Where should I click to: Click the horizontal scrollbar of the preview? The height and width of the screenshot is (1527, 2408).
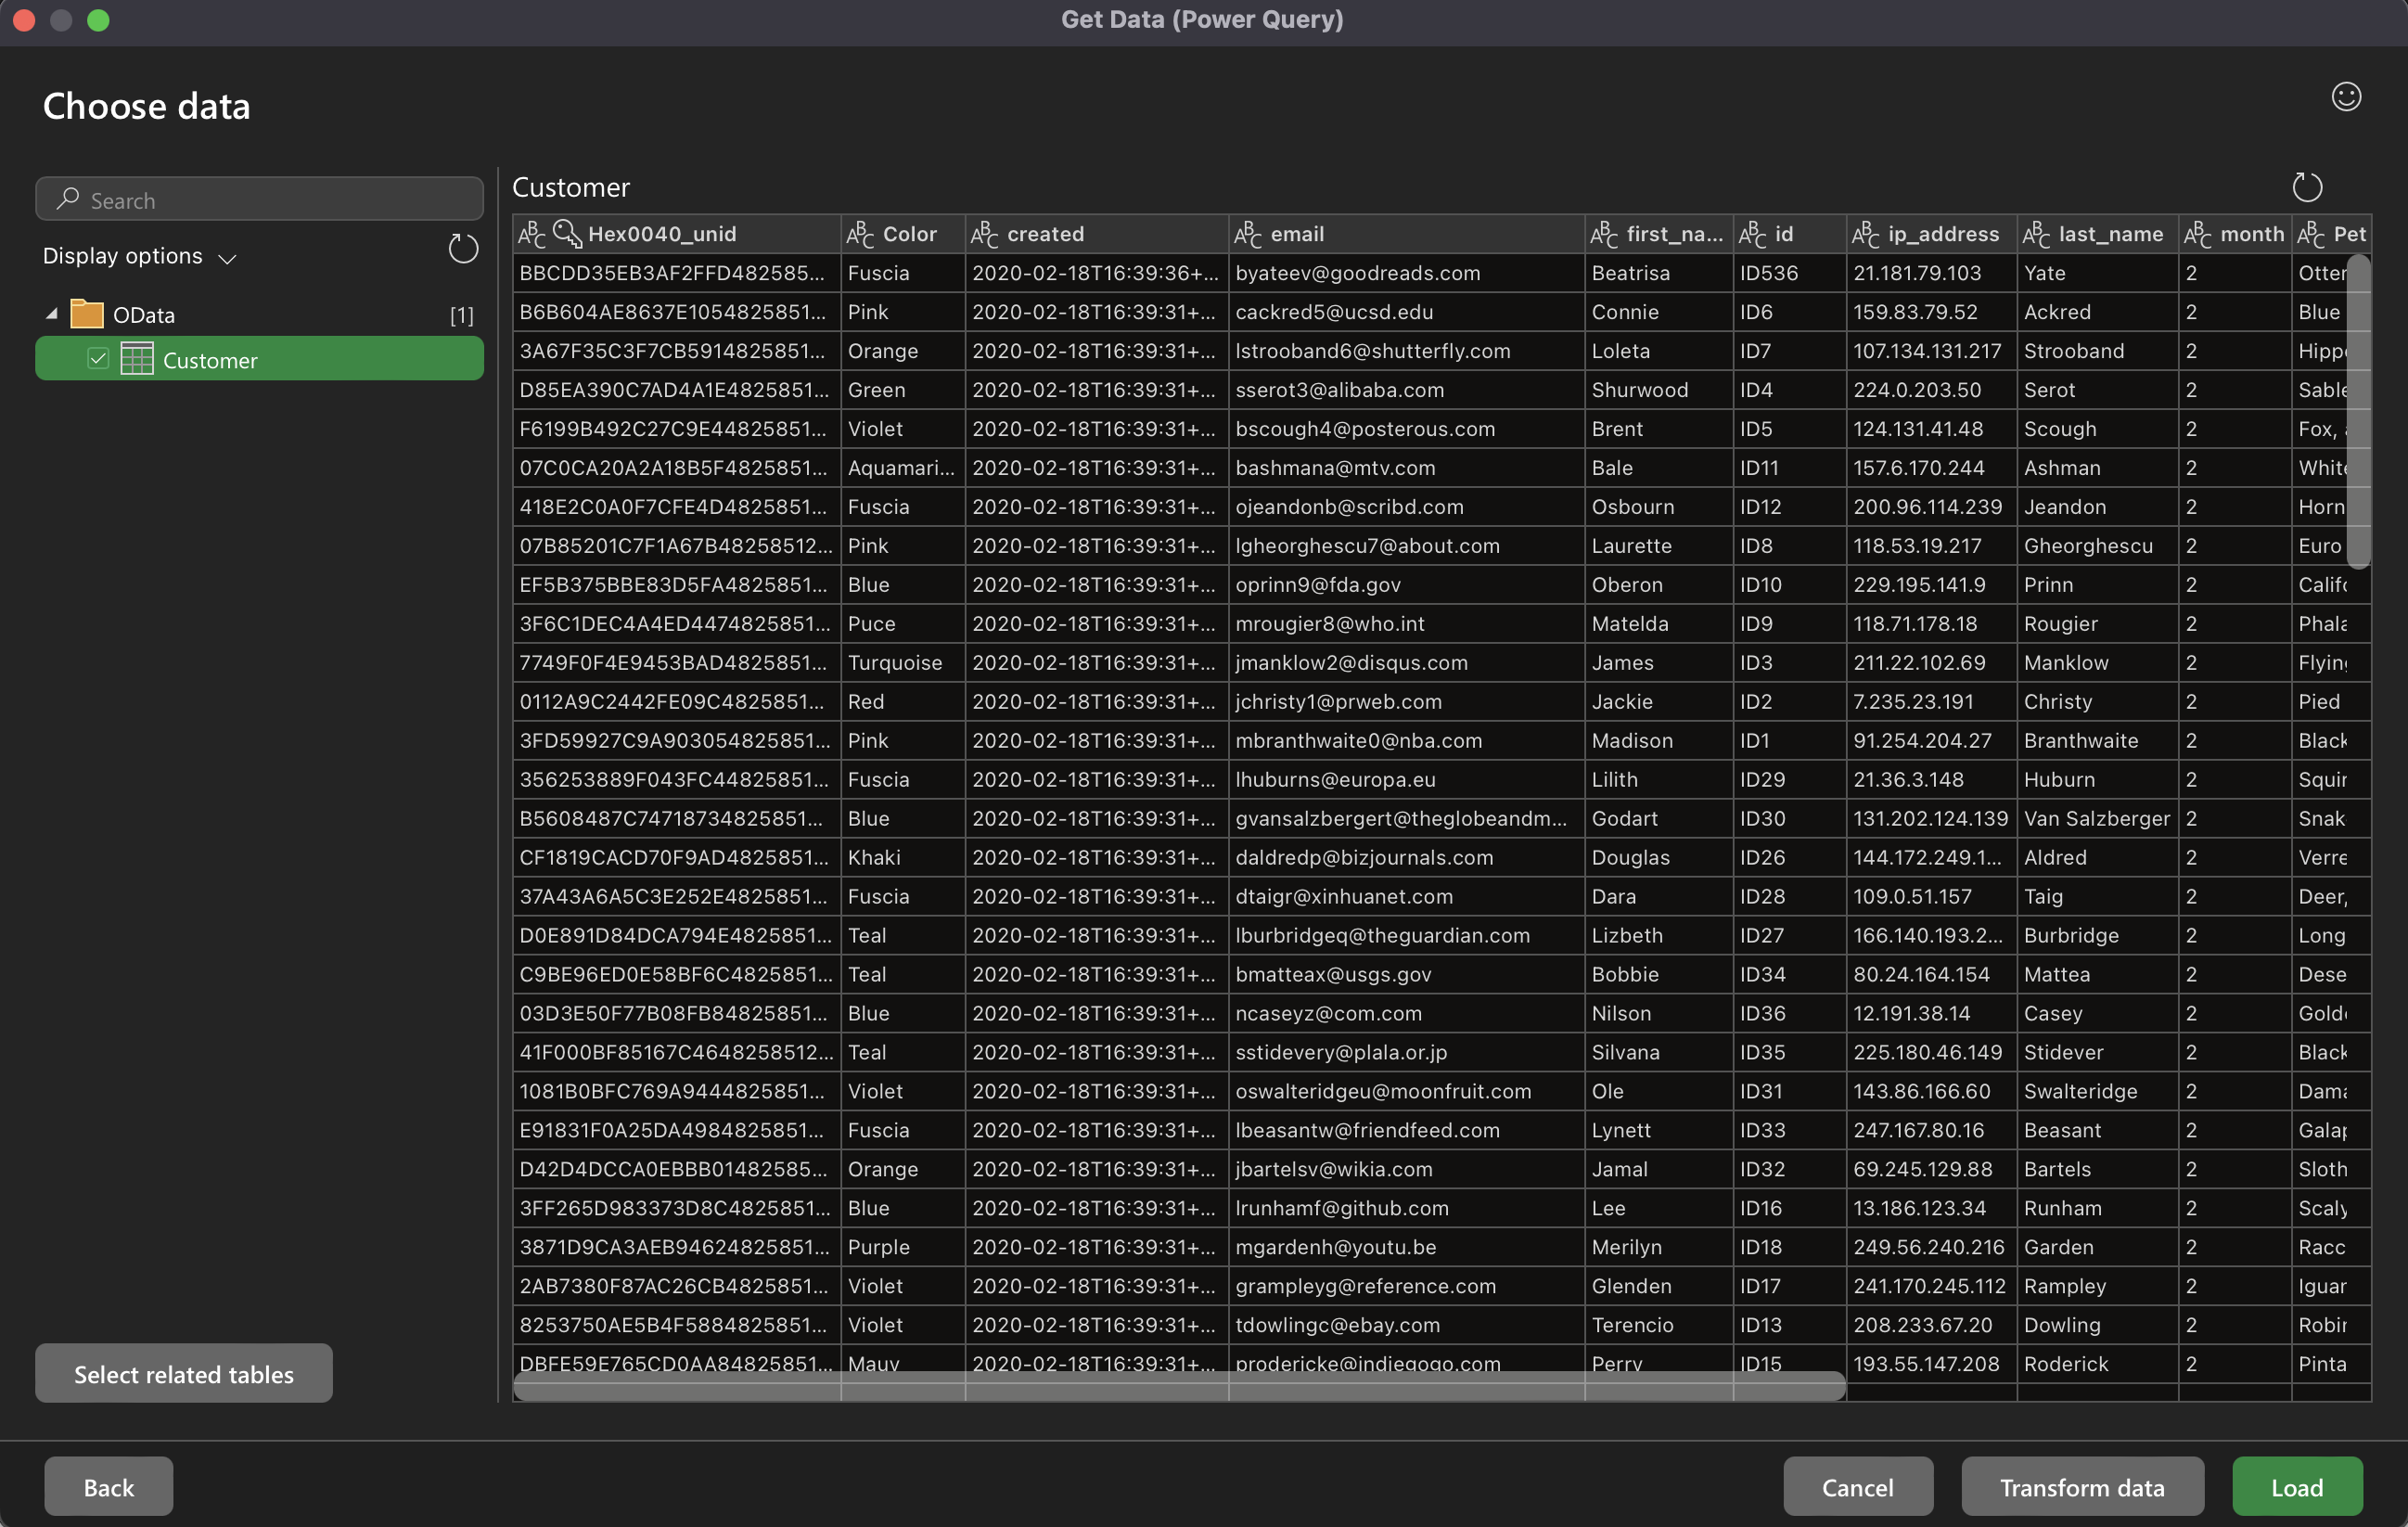point(1179,1385)
